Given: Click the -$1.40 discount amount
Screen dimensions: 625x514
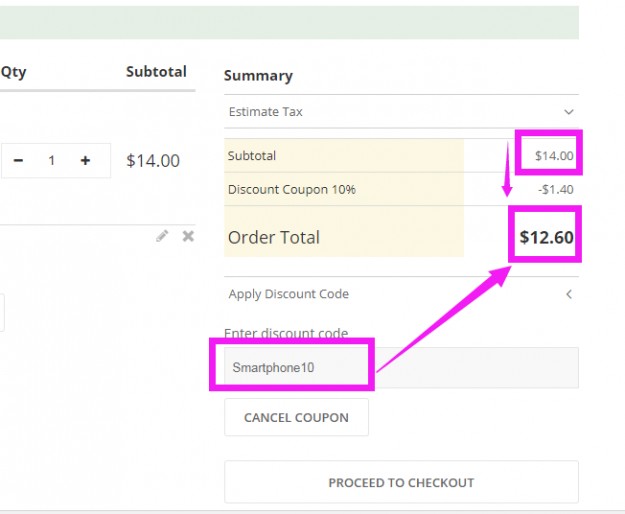Looking at the screenshot, I should click(x=555, y=189).
